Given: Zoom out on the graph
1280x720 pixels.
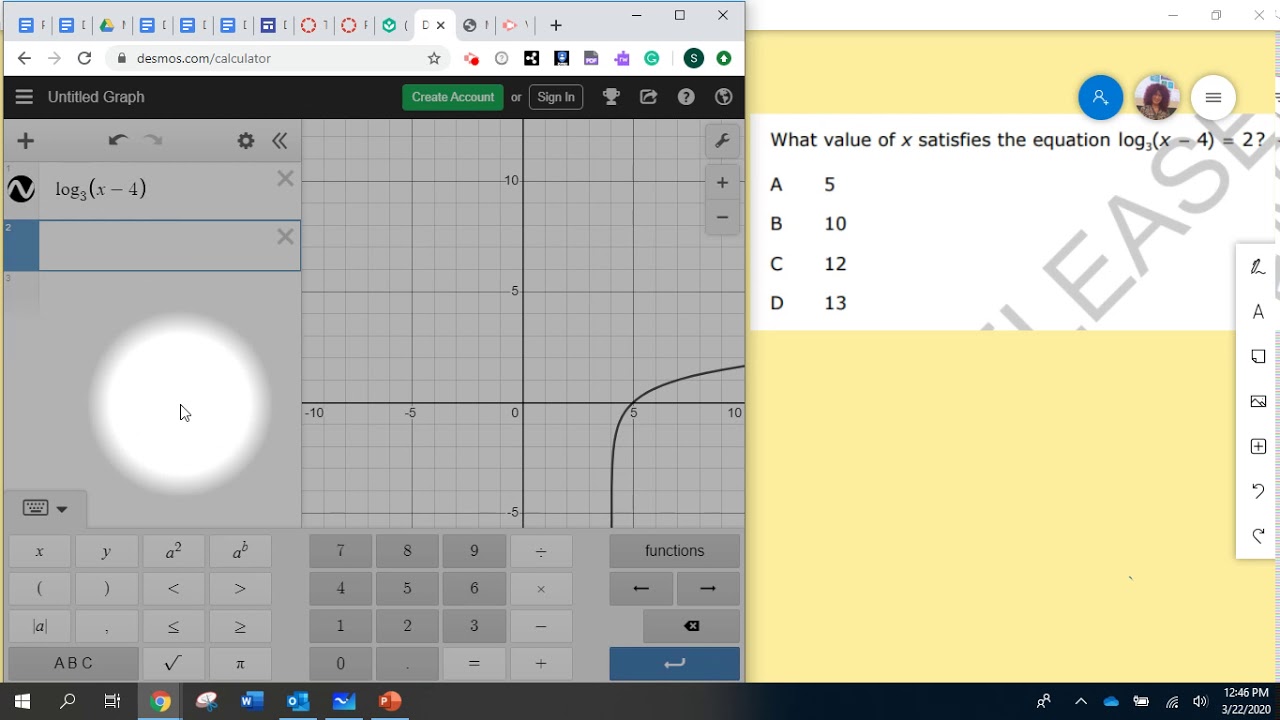Looking at the screenshot, I should (722, 217).
